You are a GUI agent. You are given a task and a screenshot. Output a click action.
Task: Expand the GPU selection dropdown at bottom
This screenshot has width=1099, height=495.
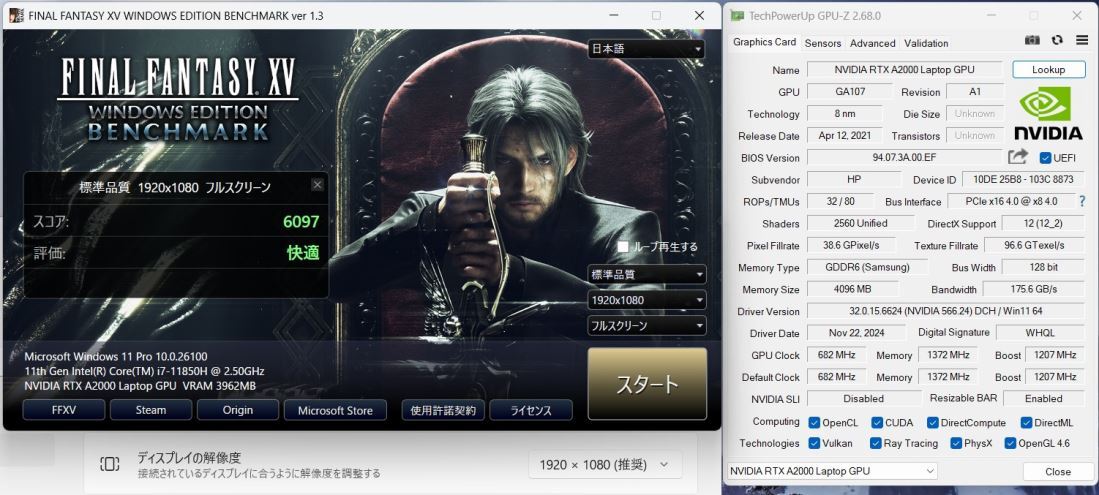click(832, 471)
